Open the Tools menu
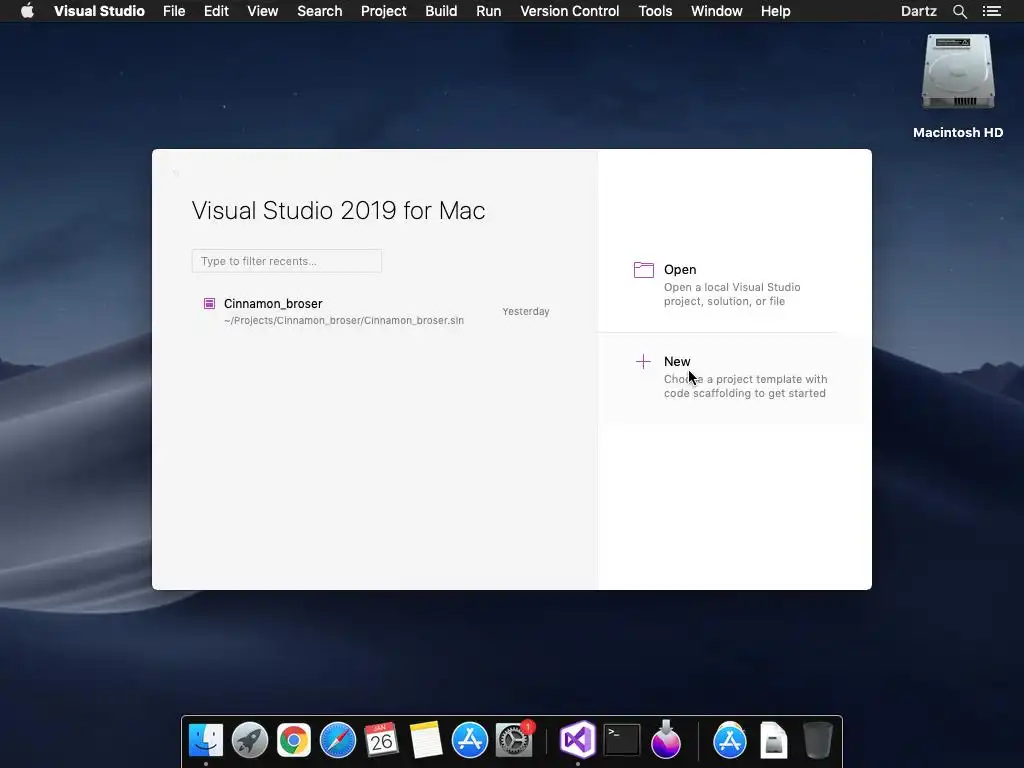The width and height of the screenshot is (1024, 768). [655, 11]
